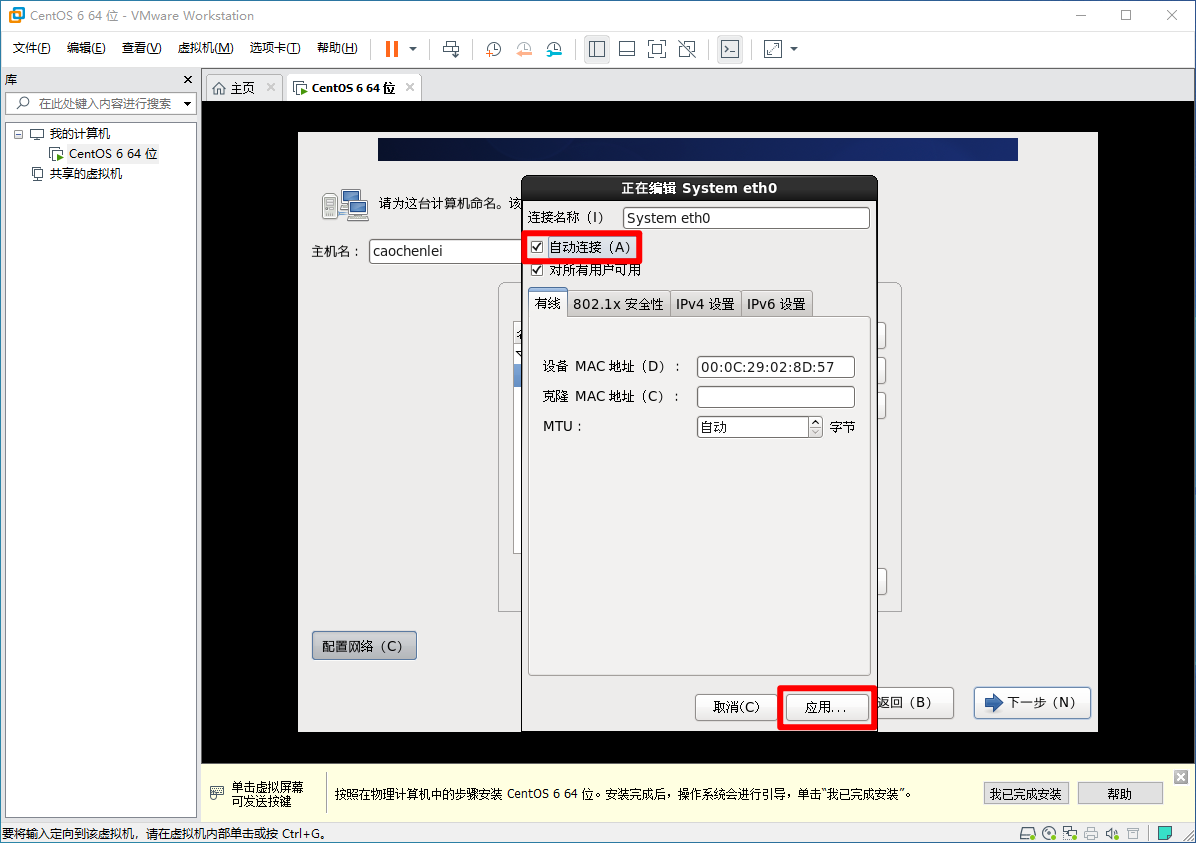
Task: Open the teal message log note icon
Action: (1165, 833)
